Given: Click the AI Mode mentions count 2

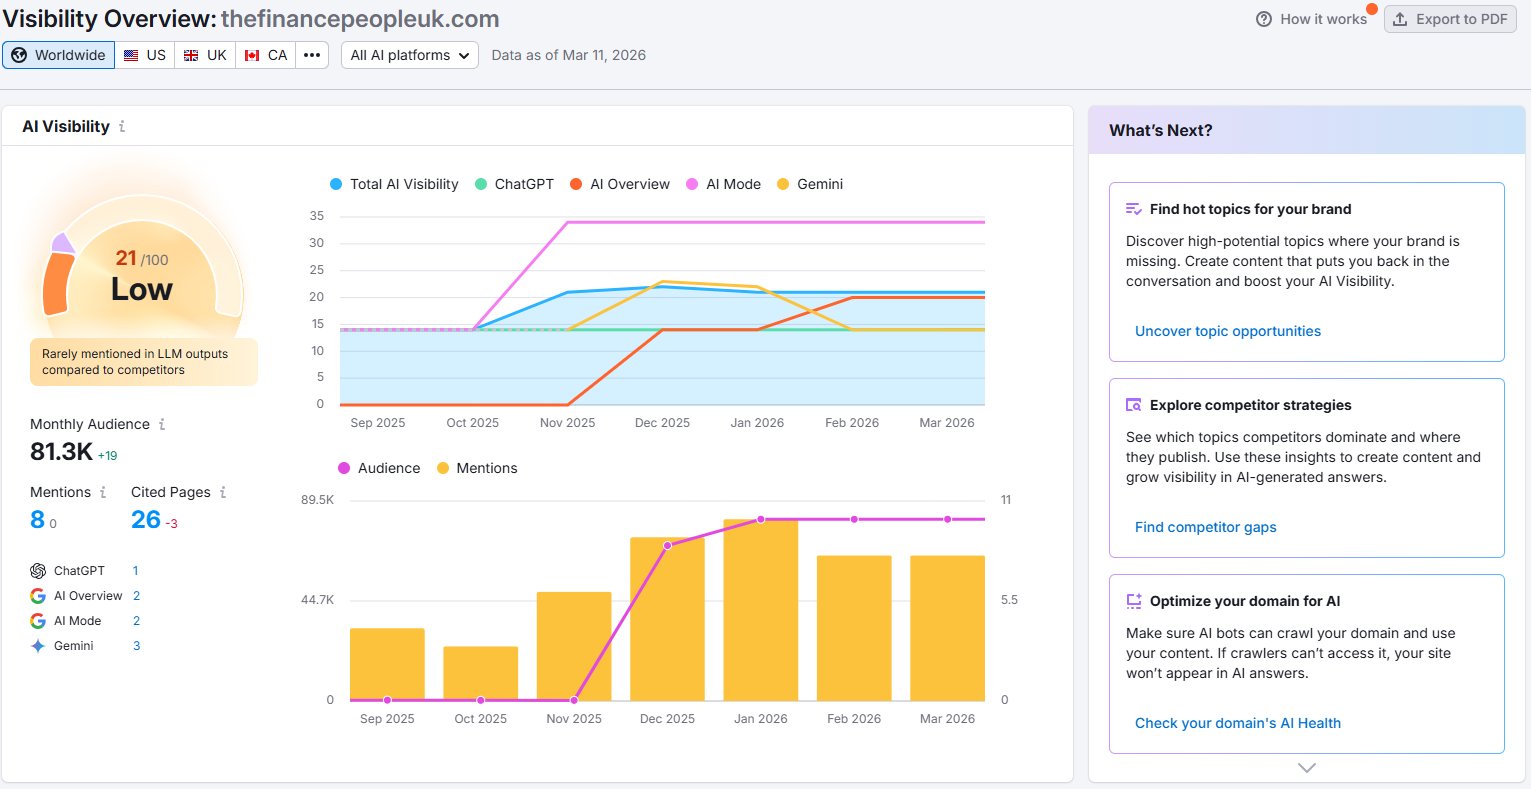Looking at the screenshot, I should point(136,621).
